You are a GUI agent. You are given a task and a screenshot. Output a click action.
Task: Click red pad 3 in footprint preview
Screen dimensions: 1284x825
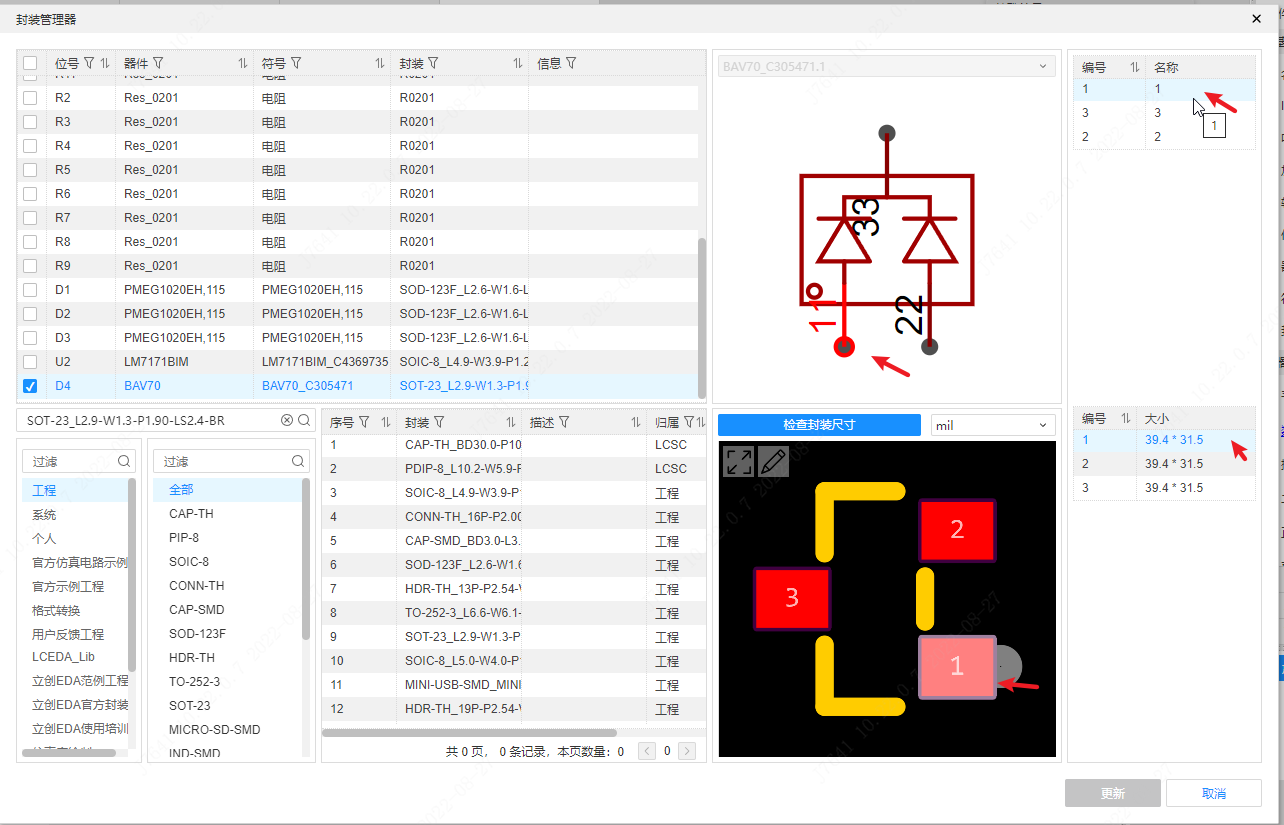(792, 598)
